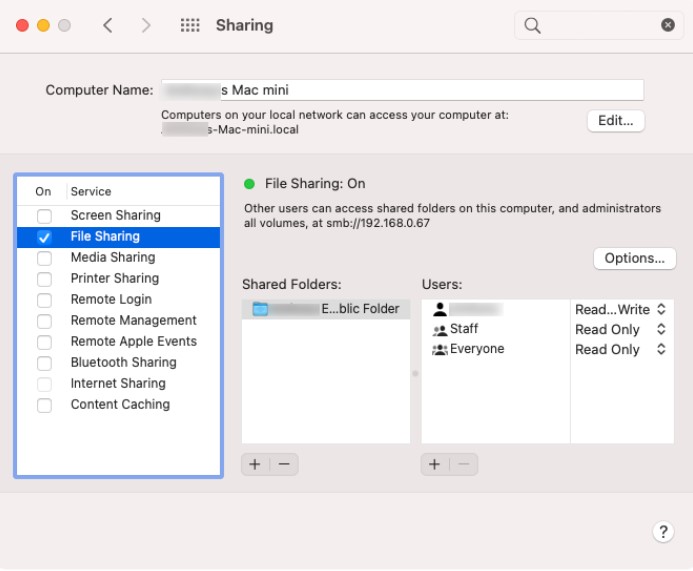The width and height of the screenshot is (693, 571).
Task: Select Content Caching service row
Action: (x=118, y=404)
